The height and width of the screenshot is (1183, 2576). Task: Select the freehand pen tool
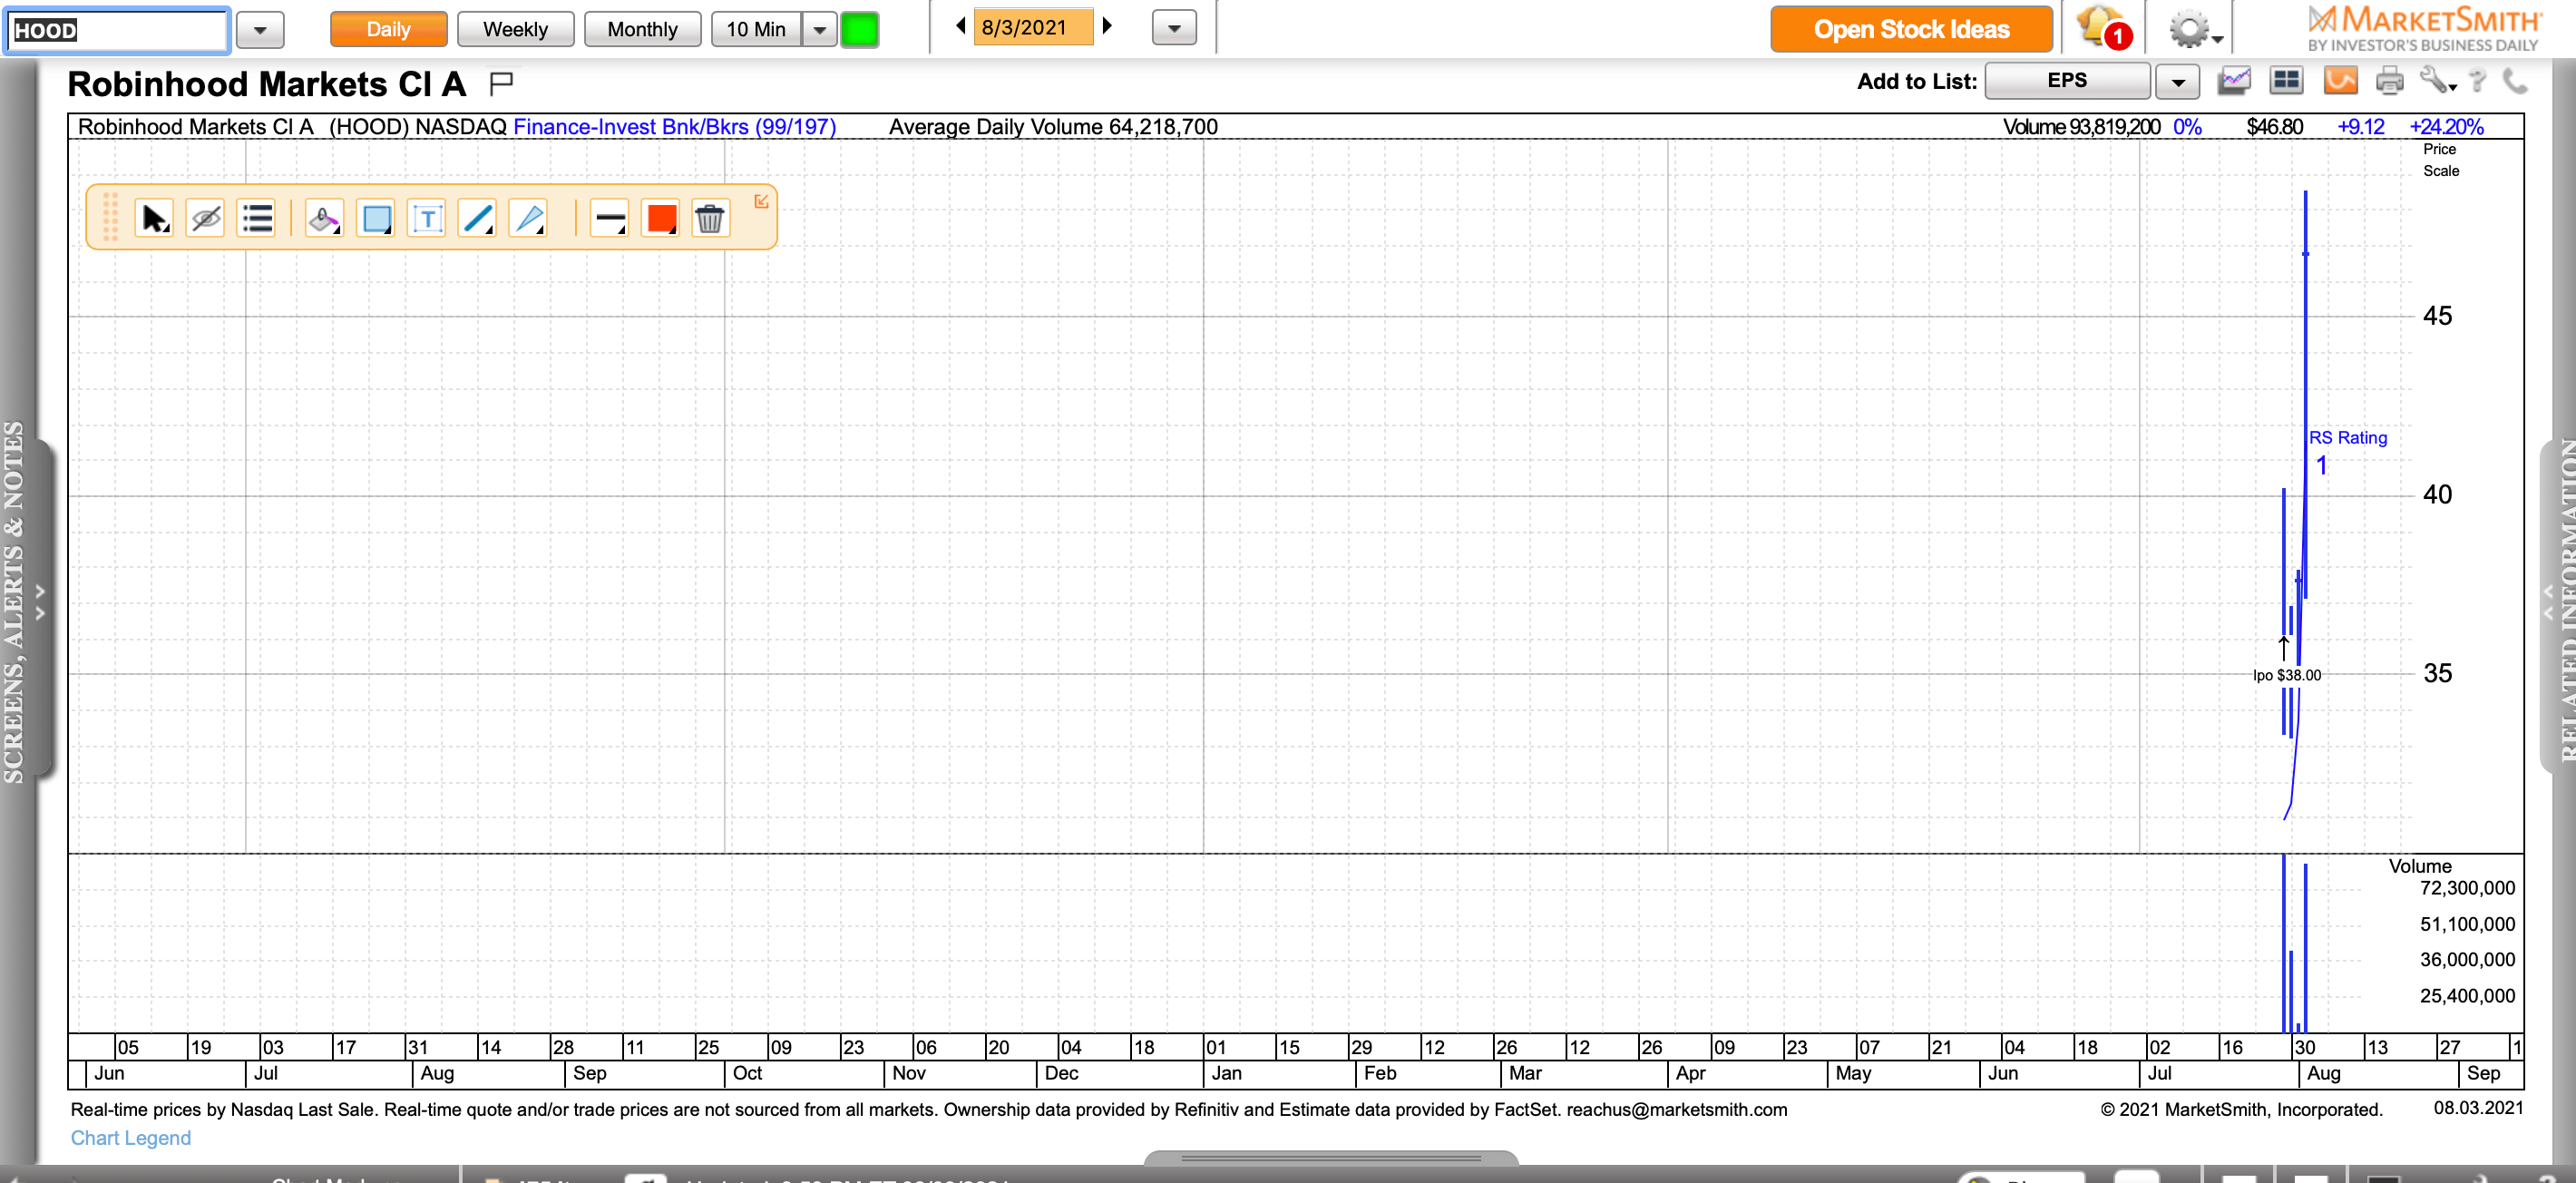pos(529,218)
